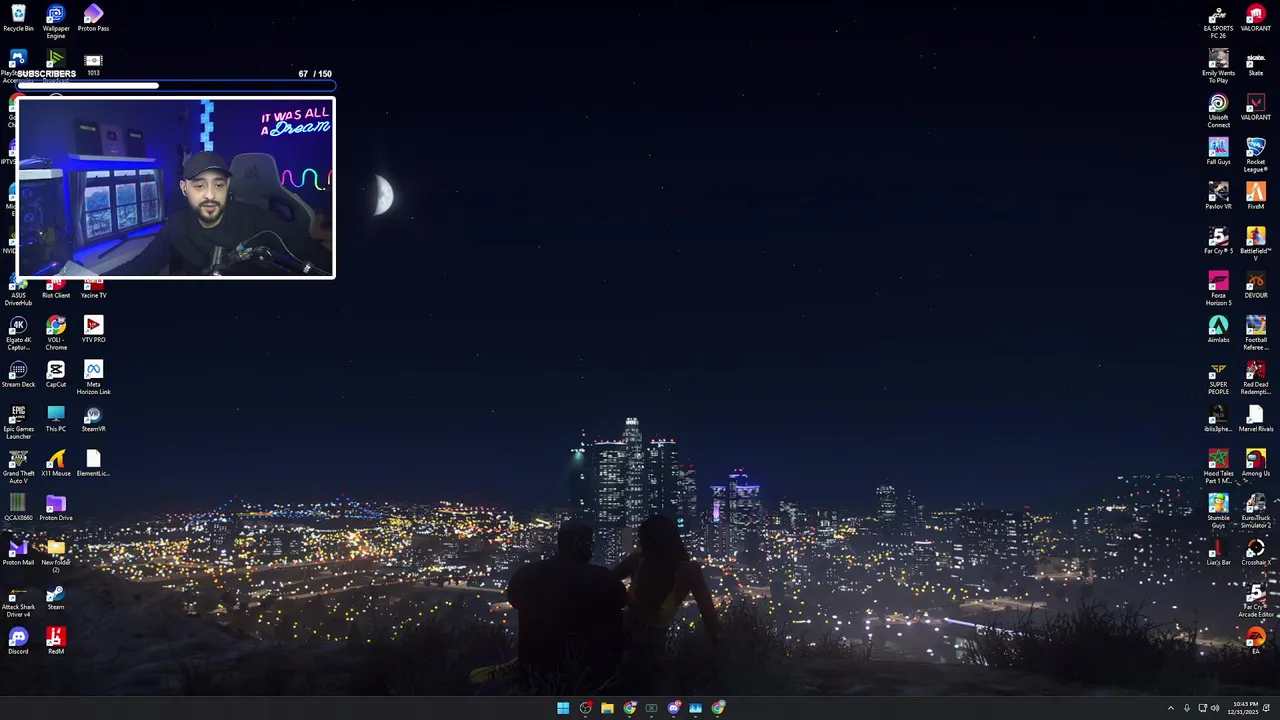1280x720 pixels.
Task: Open the Epic Games Launcher shortcut
Action: 18,422
